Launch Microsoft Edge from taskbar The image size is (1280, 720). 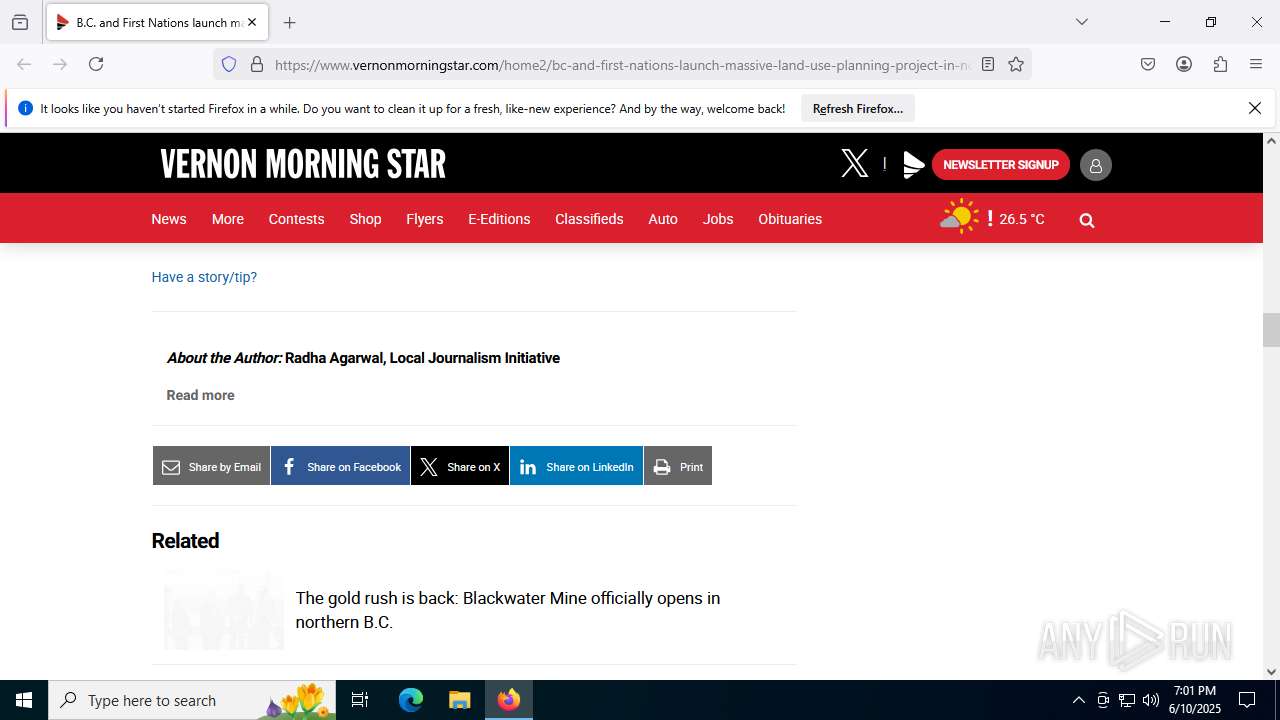pyautogui.click(x=411, y=700)
